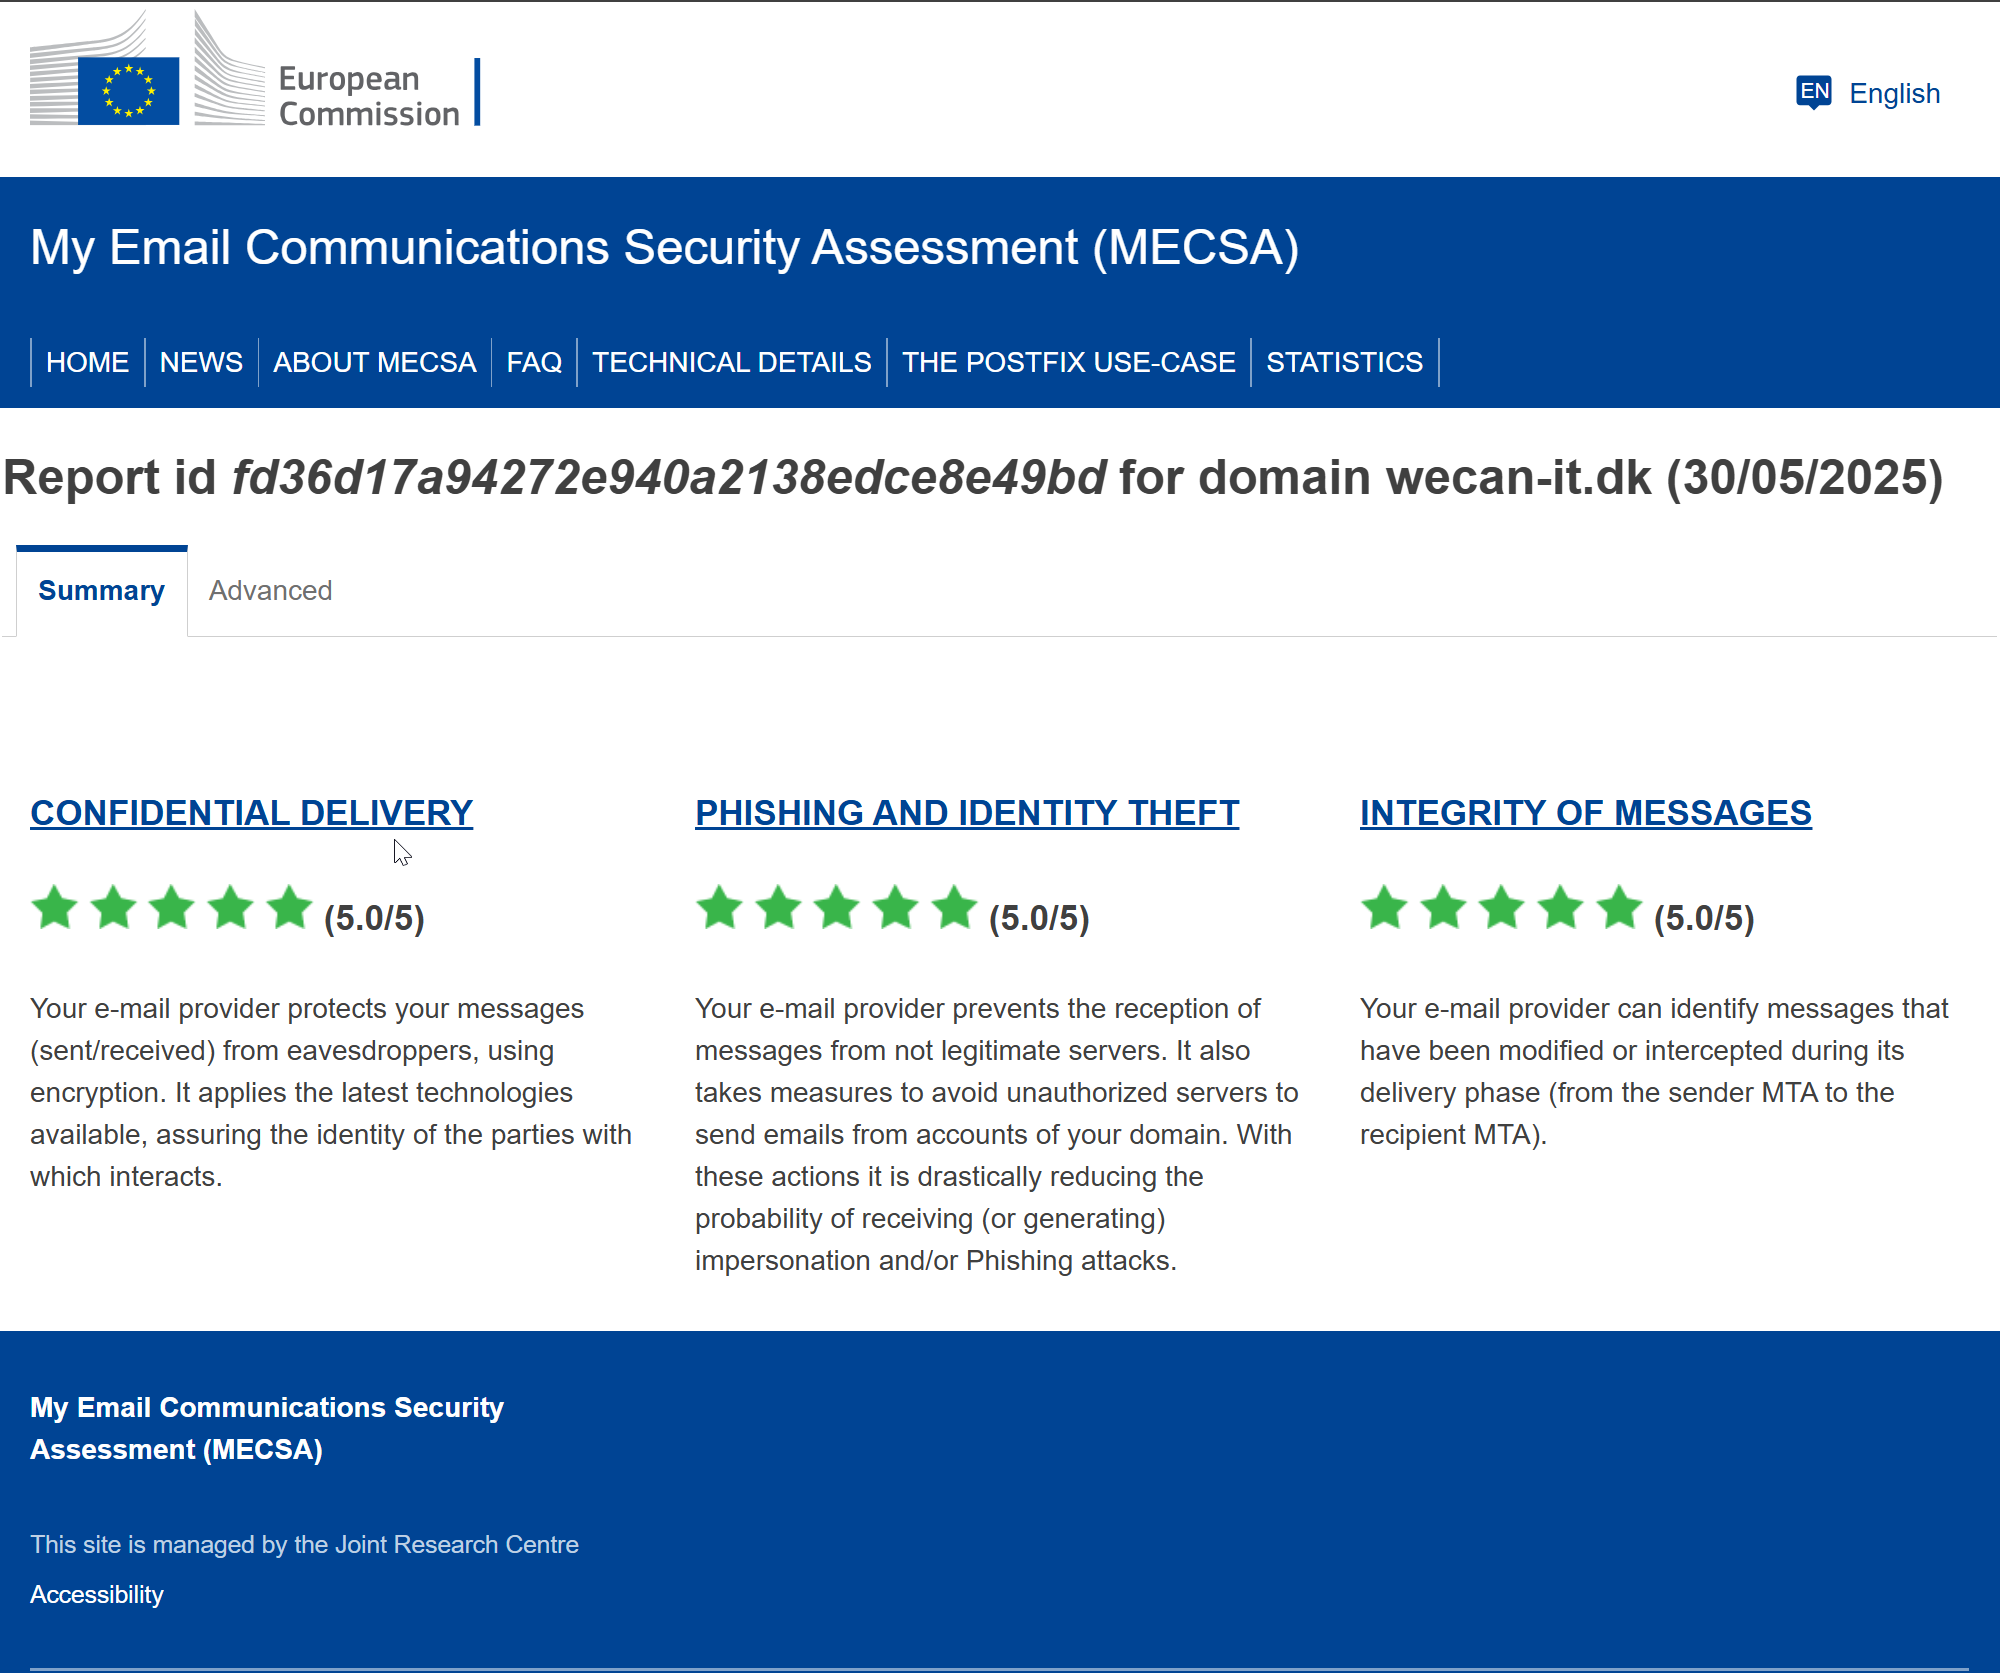Click the Integrity of Messages description paragraph
The height and width of the screenshot is (1673, 2000).
tap(1654, 1071)
